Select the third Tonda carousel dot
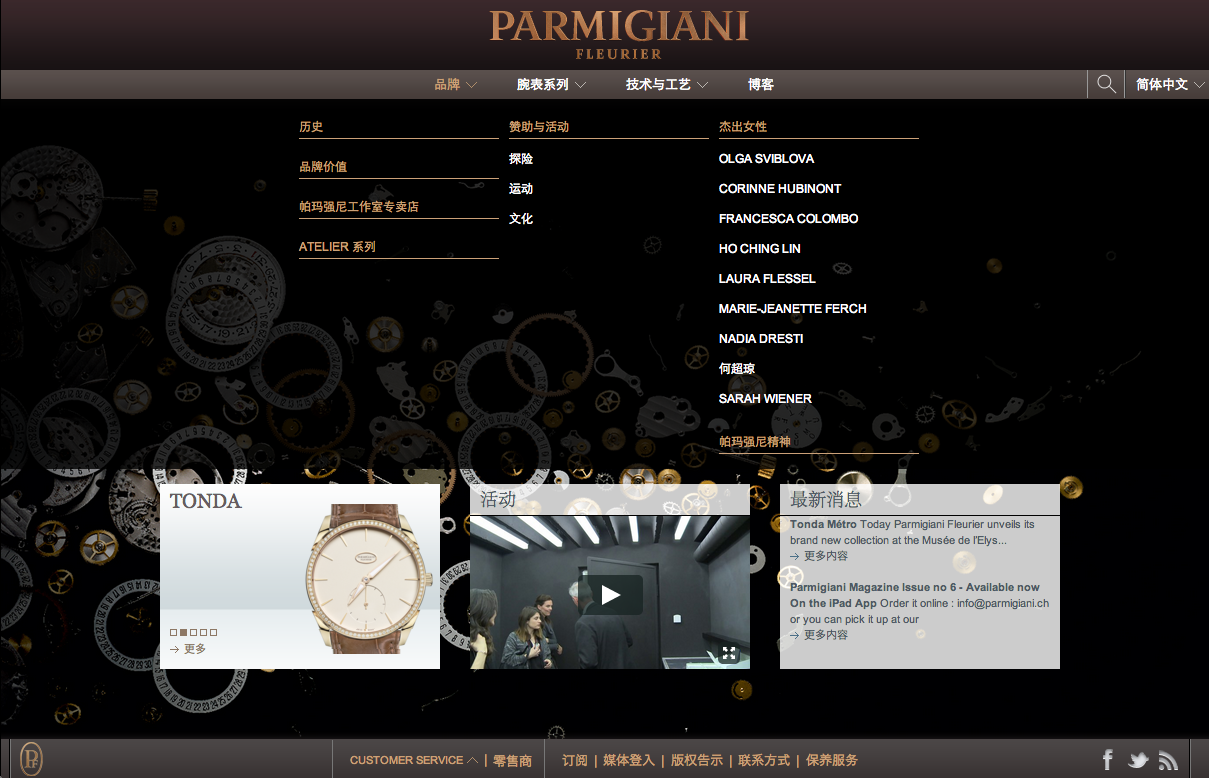This screenshot has height=778, width=1209. pos(193,632)
